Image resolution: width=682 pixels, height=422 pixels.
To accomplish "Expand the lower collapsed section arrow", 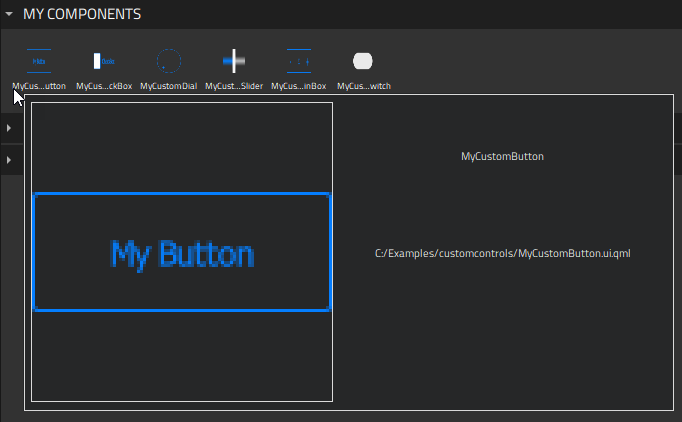I will pos(9,160).
